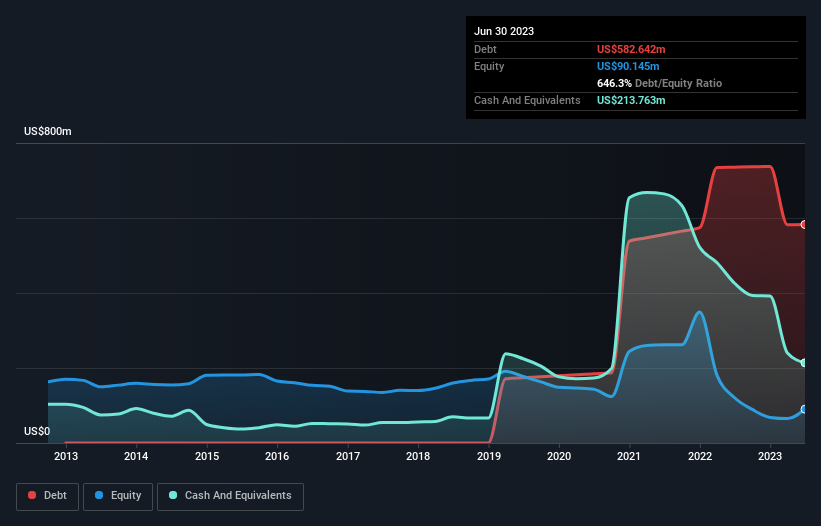This screenshot has width=821, height=526.
Task: Click the teal dot in Cash legend
Action: [173, 495]
